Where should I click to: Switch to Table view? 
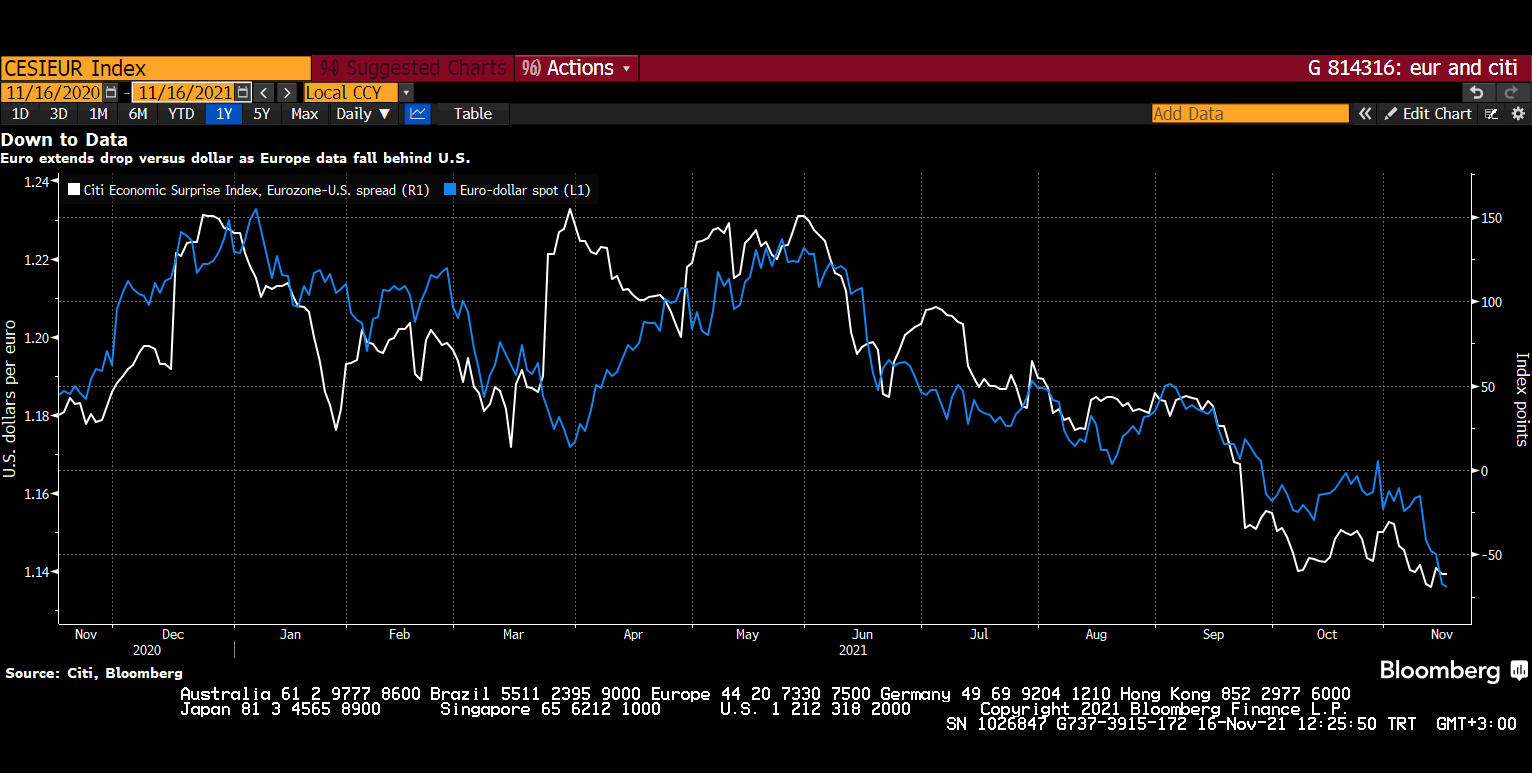click(473, 114)
